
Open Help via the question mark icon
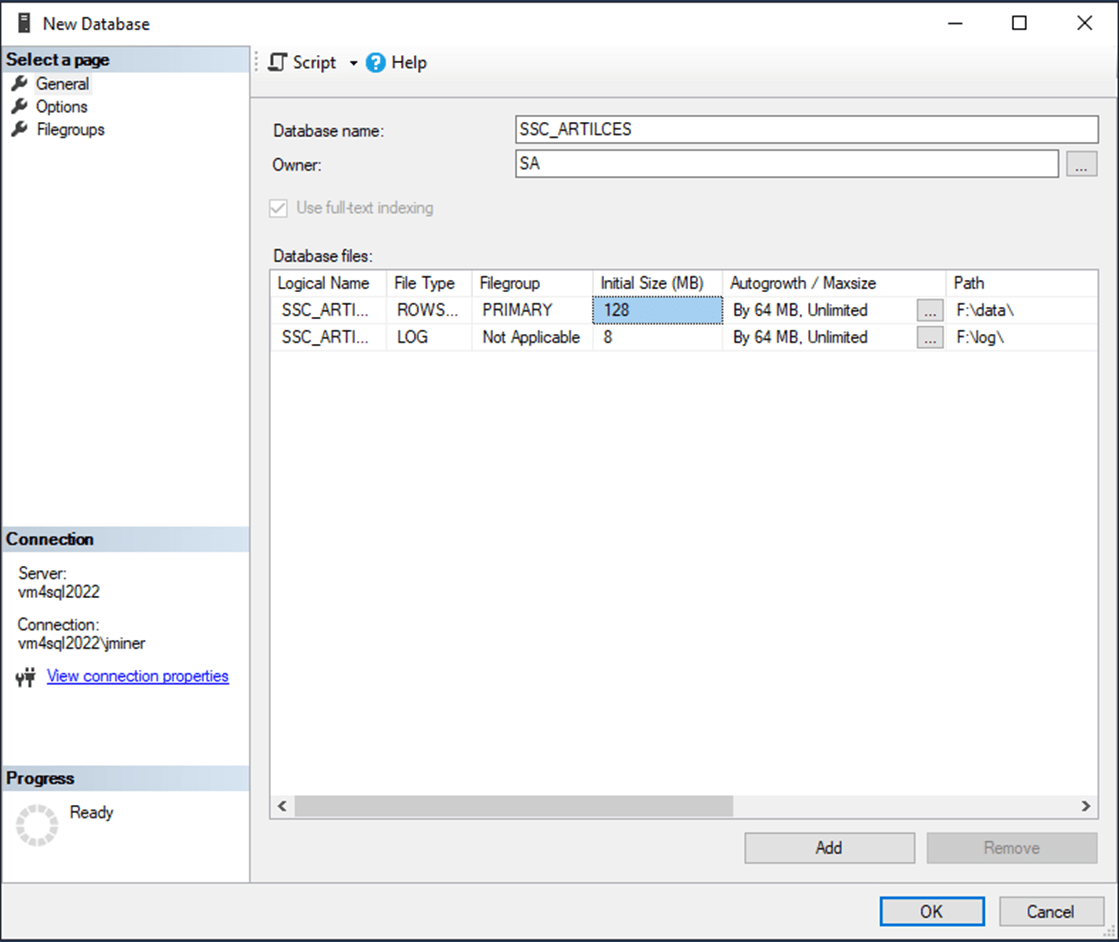(375, 63)
